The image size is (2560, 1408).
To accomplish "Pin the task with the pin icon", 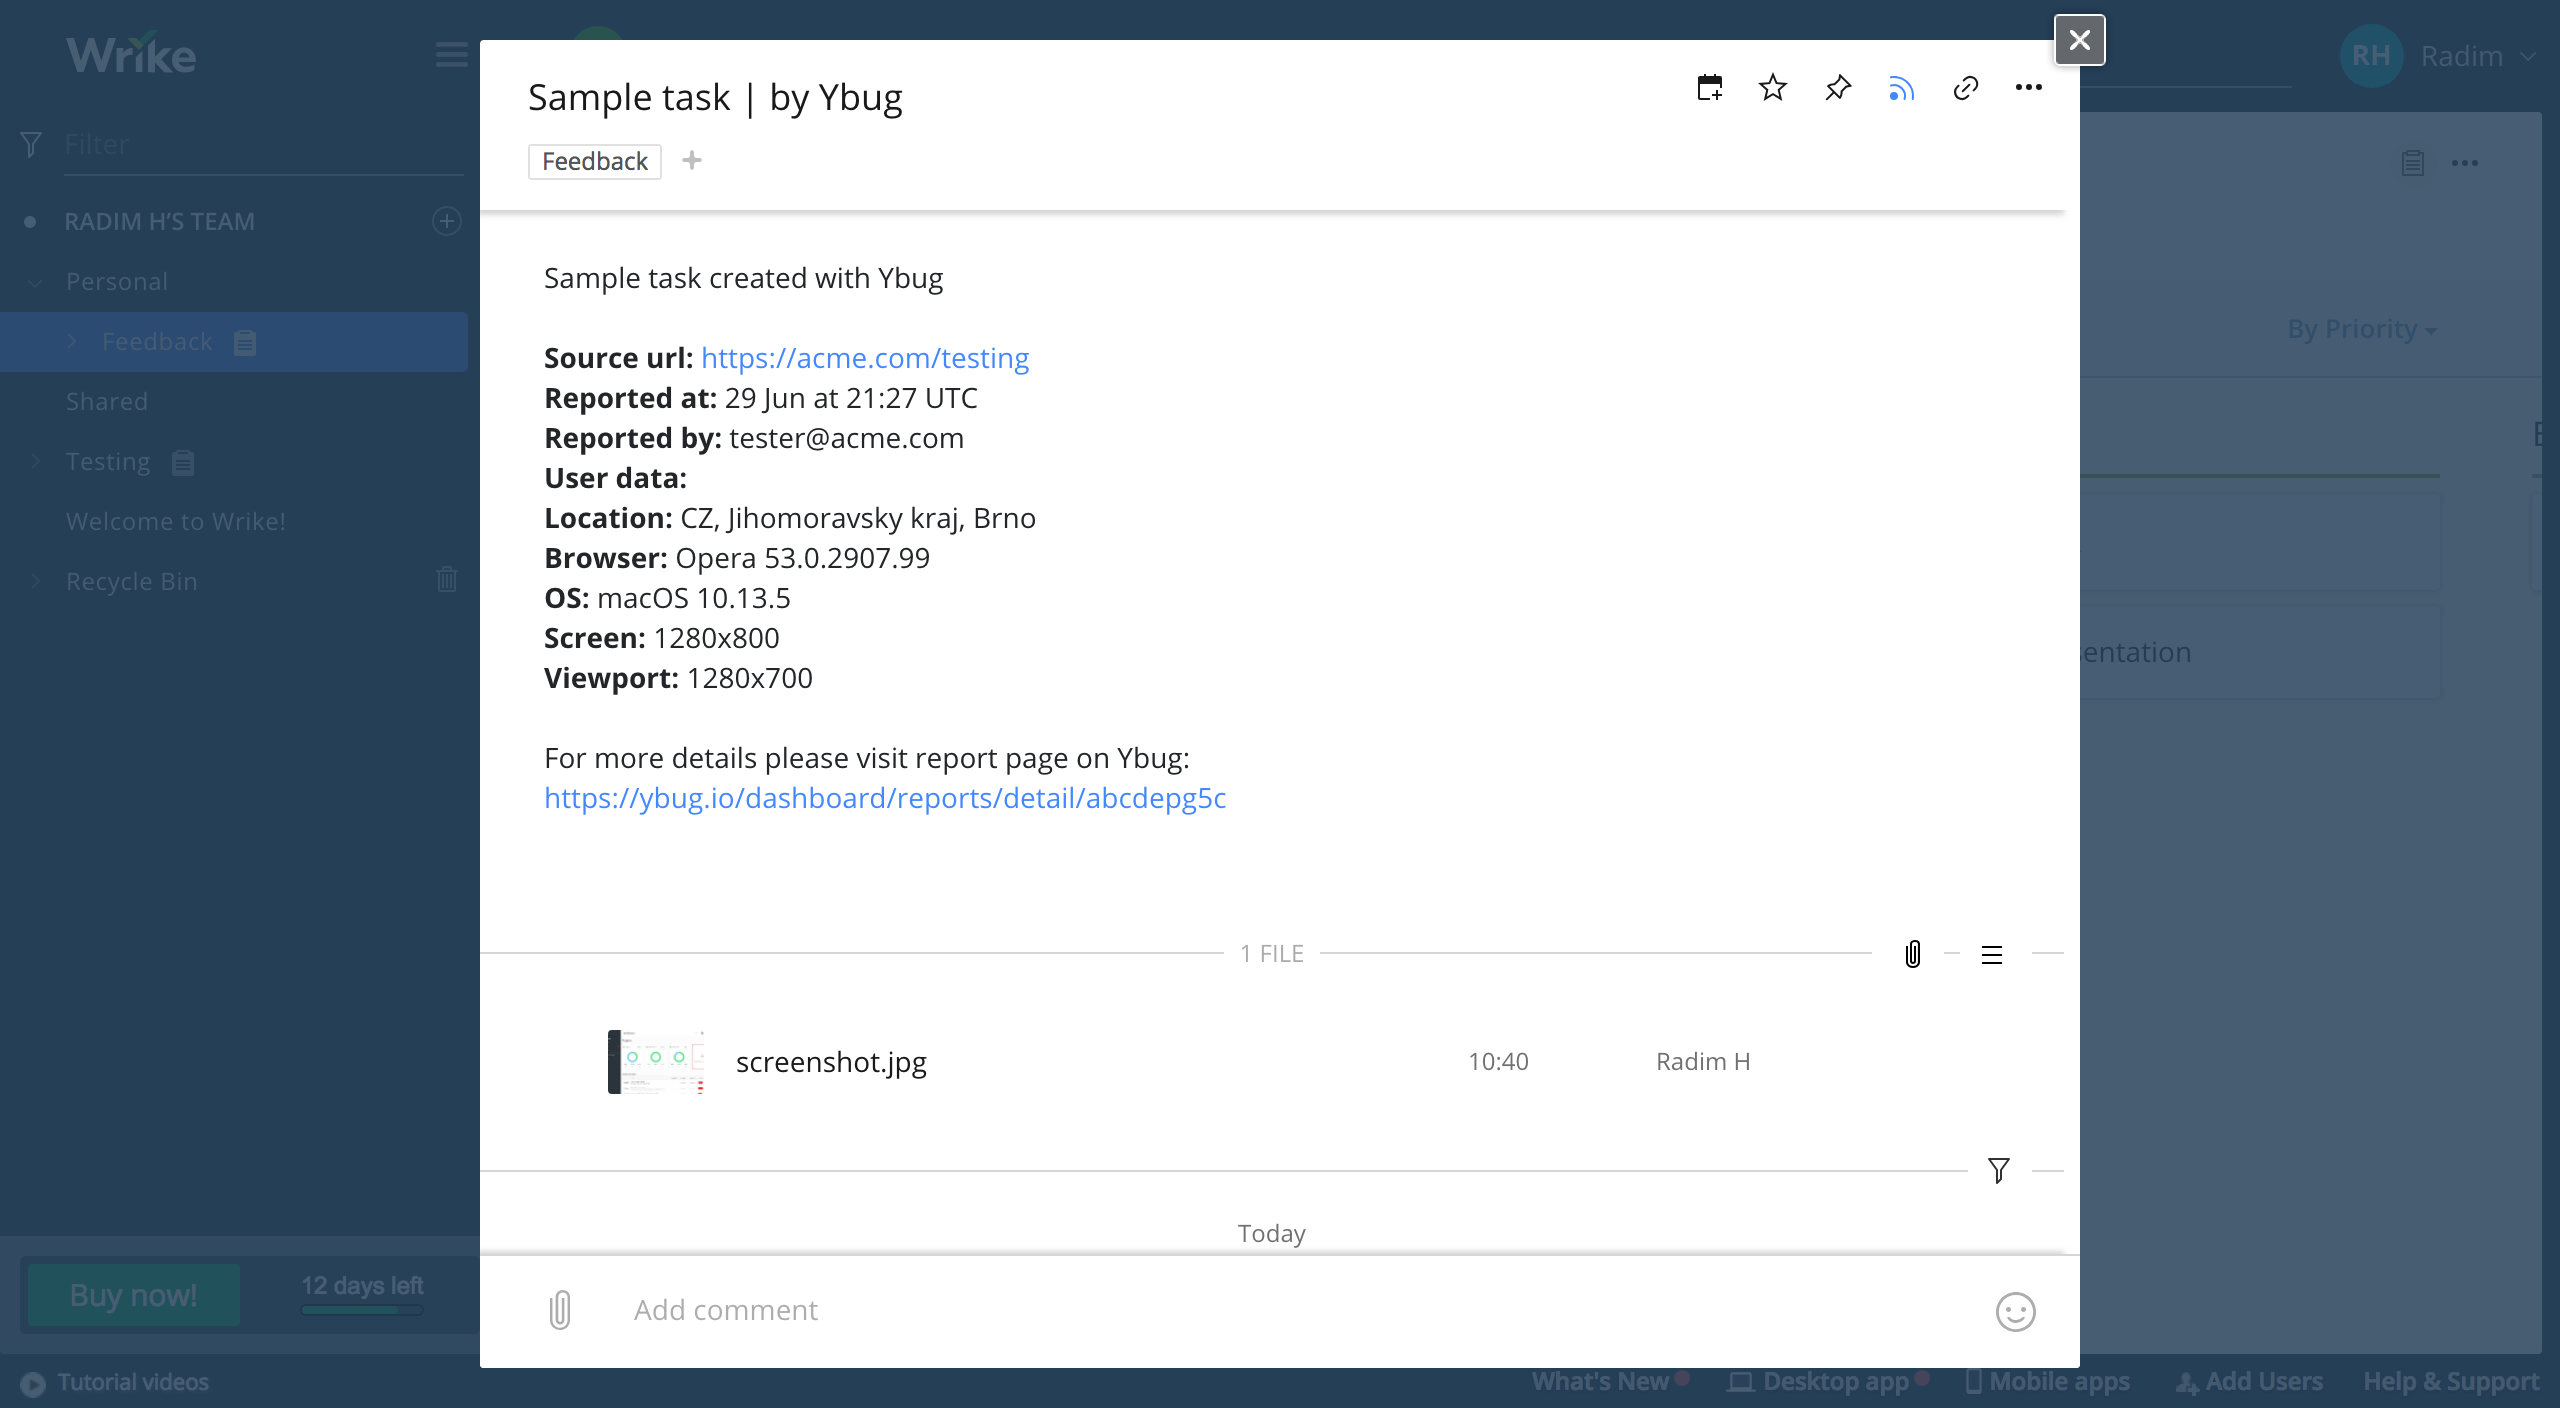I will point(1838,88).
